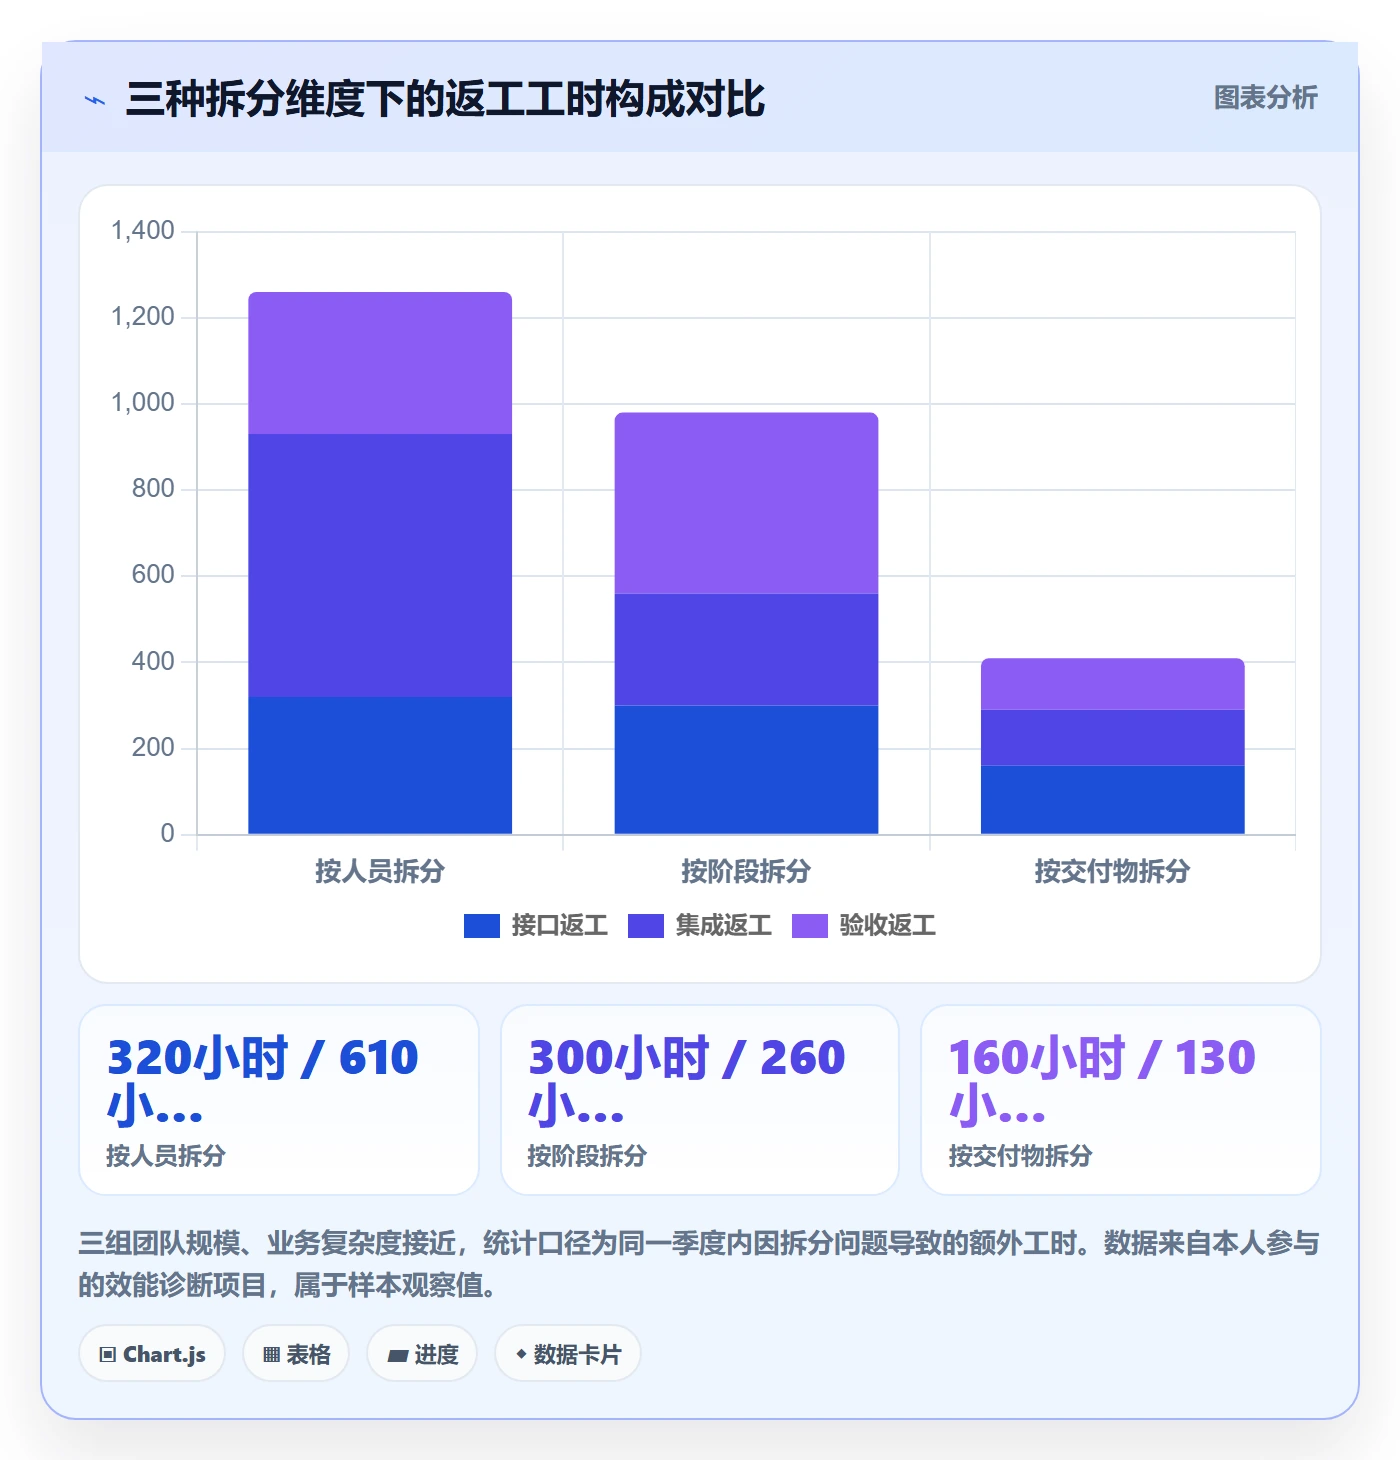
Task: Click the 接口返工 legend label
Action: coord(559,926)
